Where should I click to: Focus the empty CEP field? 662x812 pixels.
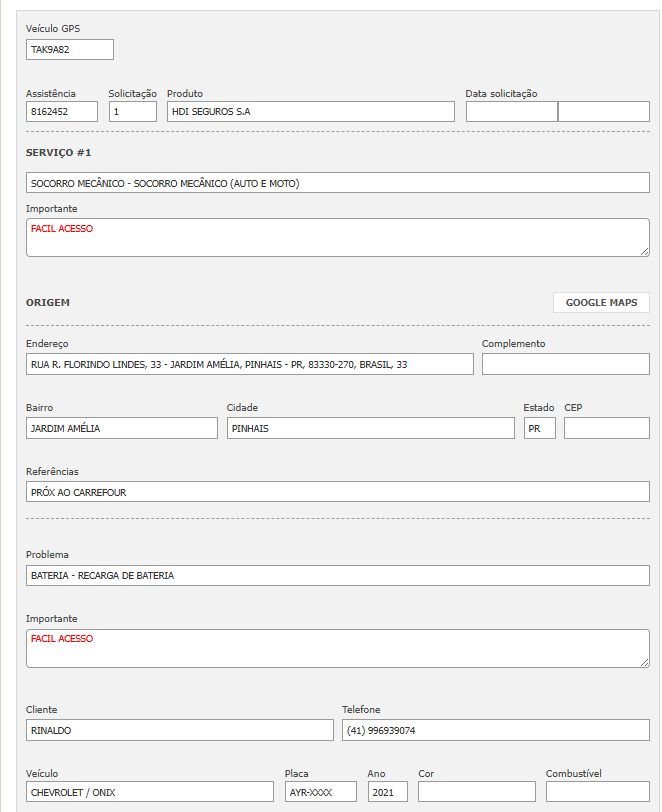pos(606,428)
